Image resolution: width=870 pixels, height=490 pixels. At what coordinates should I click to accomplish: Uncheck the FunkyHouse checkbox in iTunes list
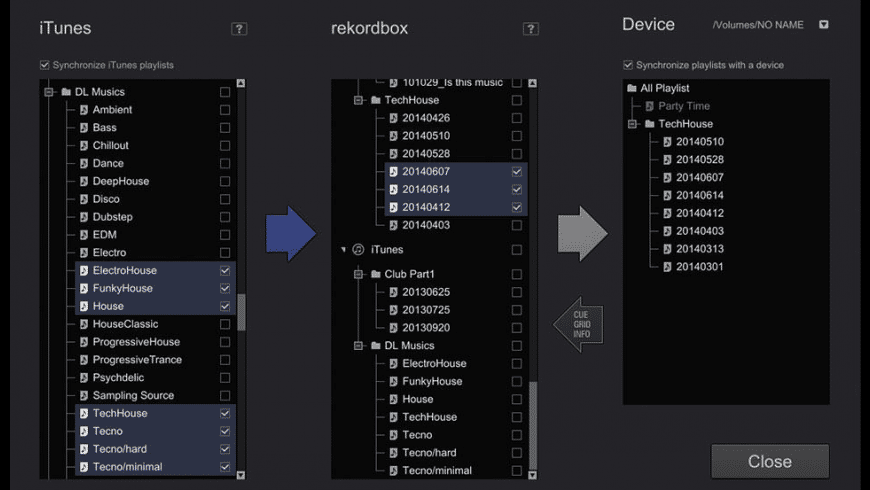click(x=225, y=288)
